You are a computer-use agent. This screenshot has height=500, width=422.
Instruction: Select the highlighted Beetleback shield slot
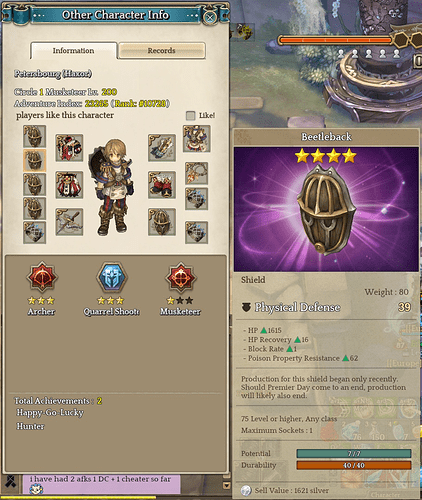click(34, 160)
